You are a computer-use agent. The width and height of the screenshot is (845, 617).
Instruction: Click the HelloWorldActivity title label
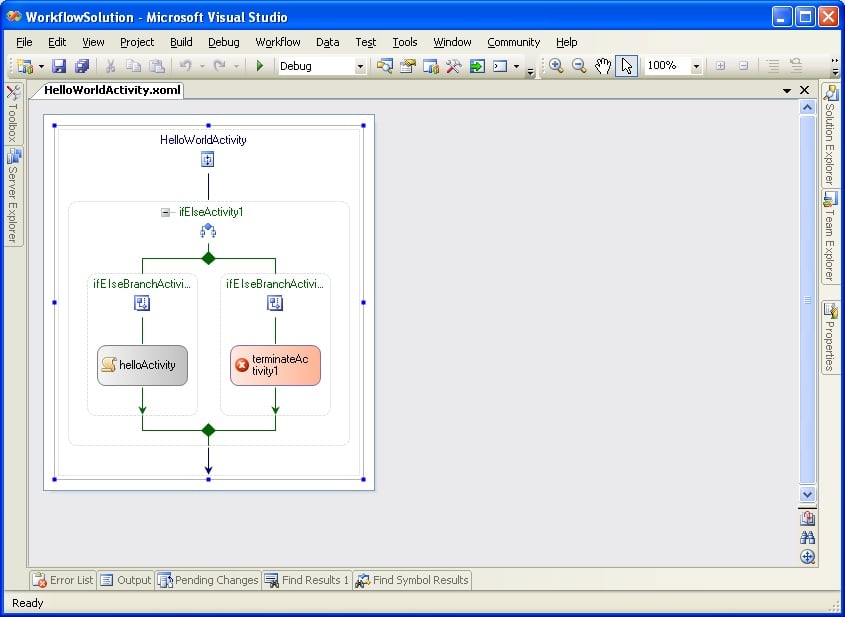[203, 140]
